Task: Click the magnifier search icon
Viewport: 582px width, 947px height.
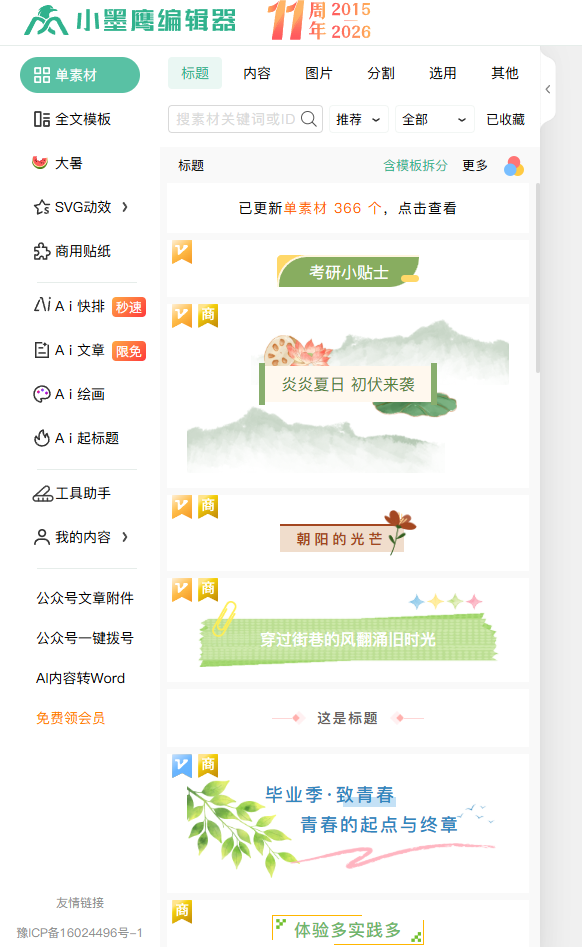Action: click(x=309, y=119)
